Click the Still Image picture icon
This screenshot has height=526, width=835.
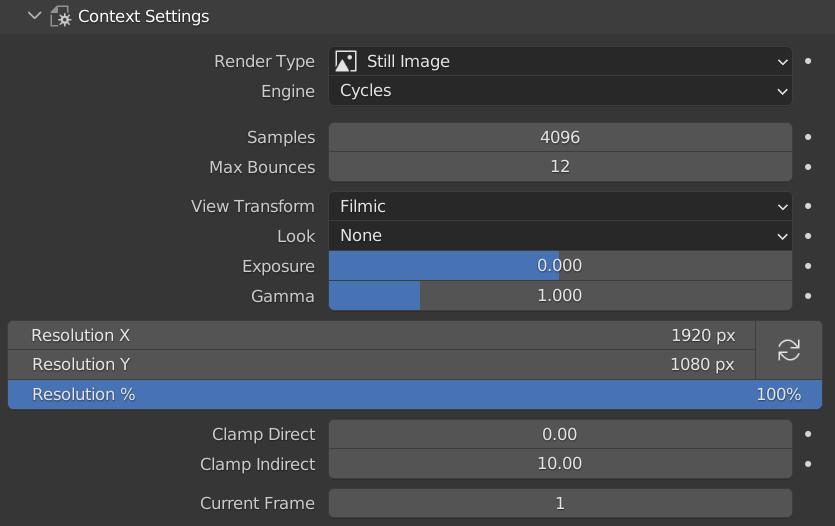(346, 61)
